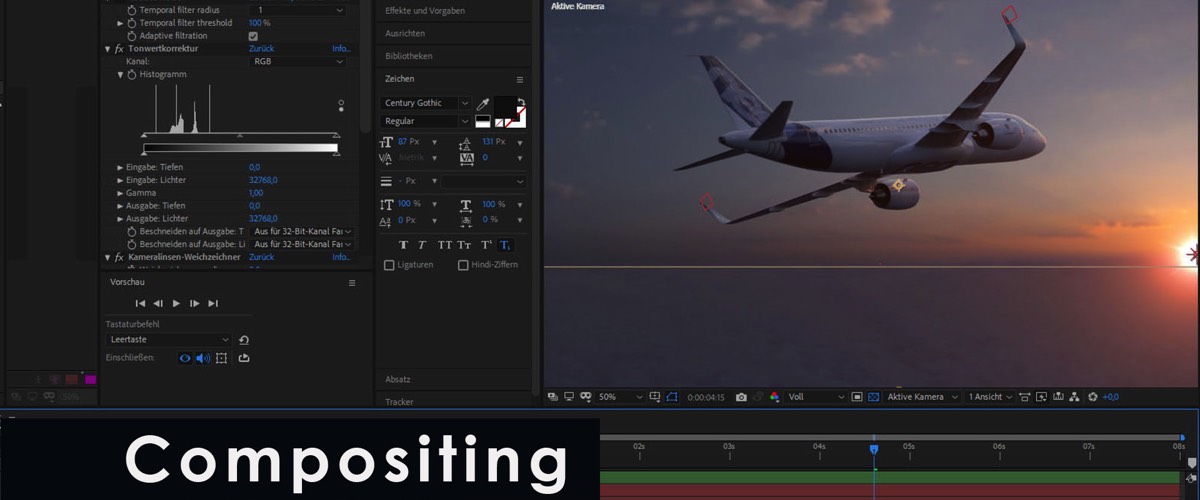The image size is (1200, 500).
Task: Open the Absatz panel tab
Action: tap(398, 379)
